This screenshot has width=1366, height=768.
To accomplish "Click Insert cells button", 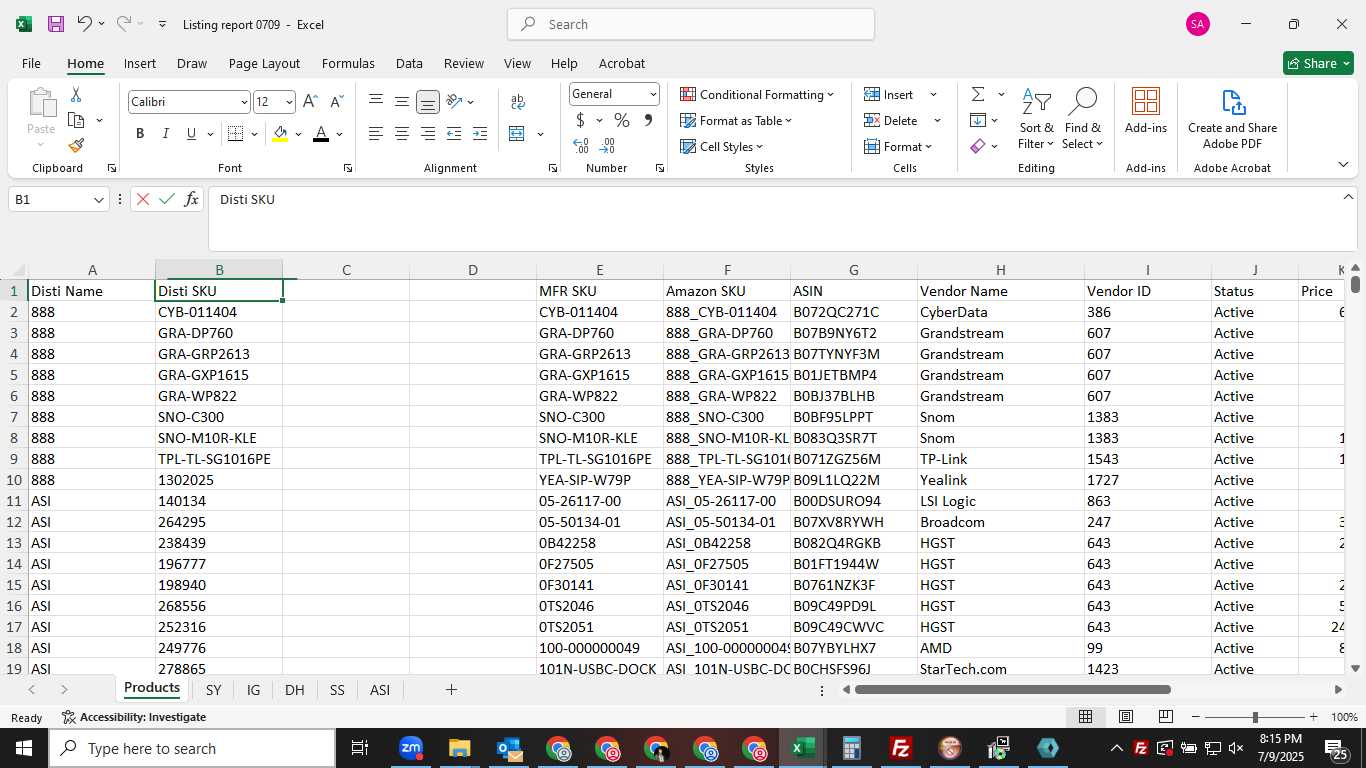I will click(x=890, y=94).
